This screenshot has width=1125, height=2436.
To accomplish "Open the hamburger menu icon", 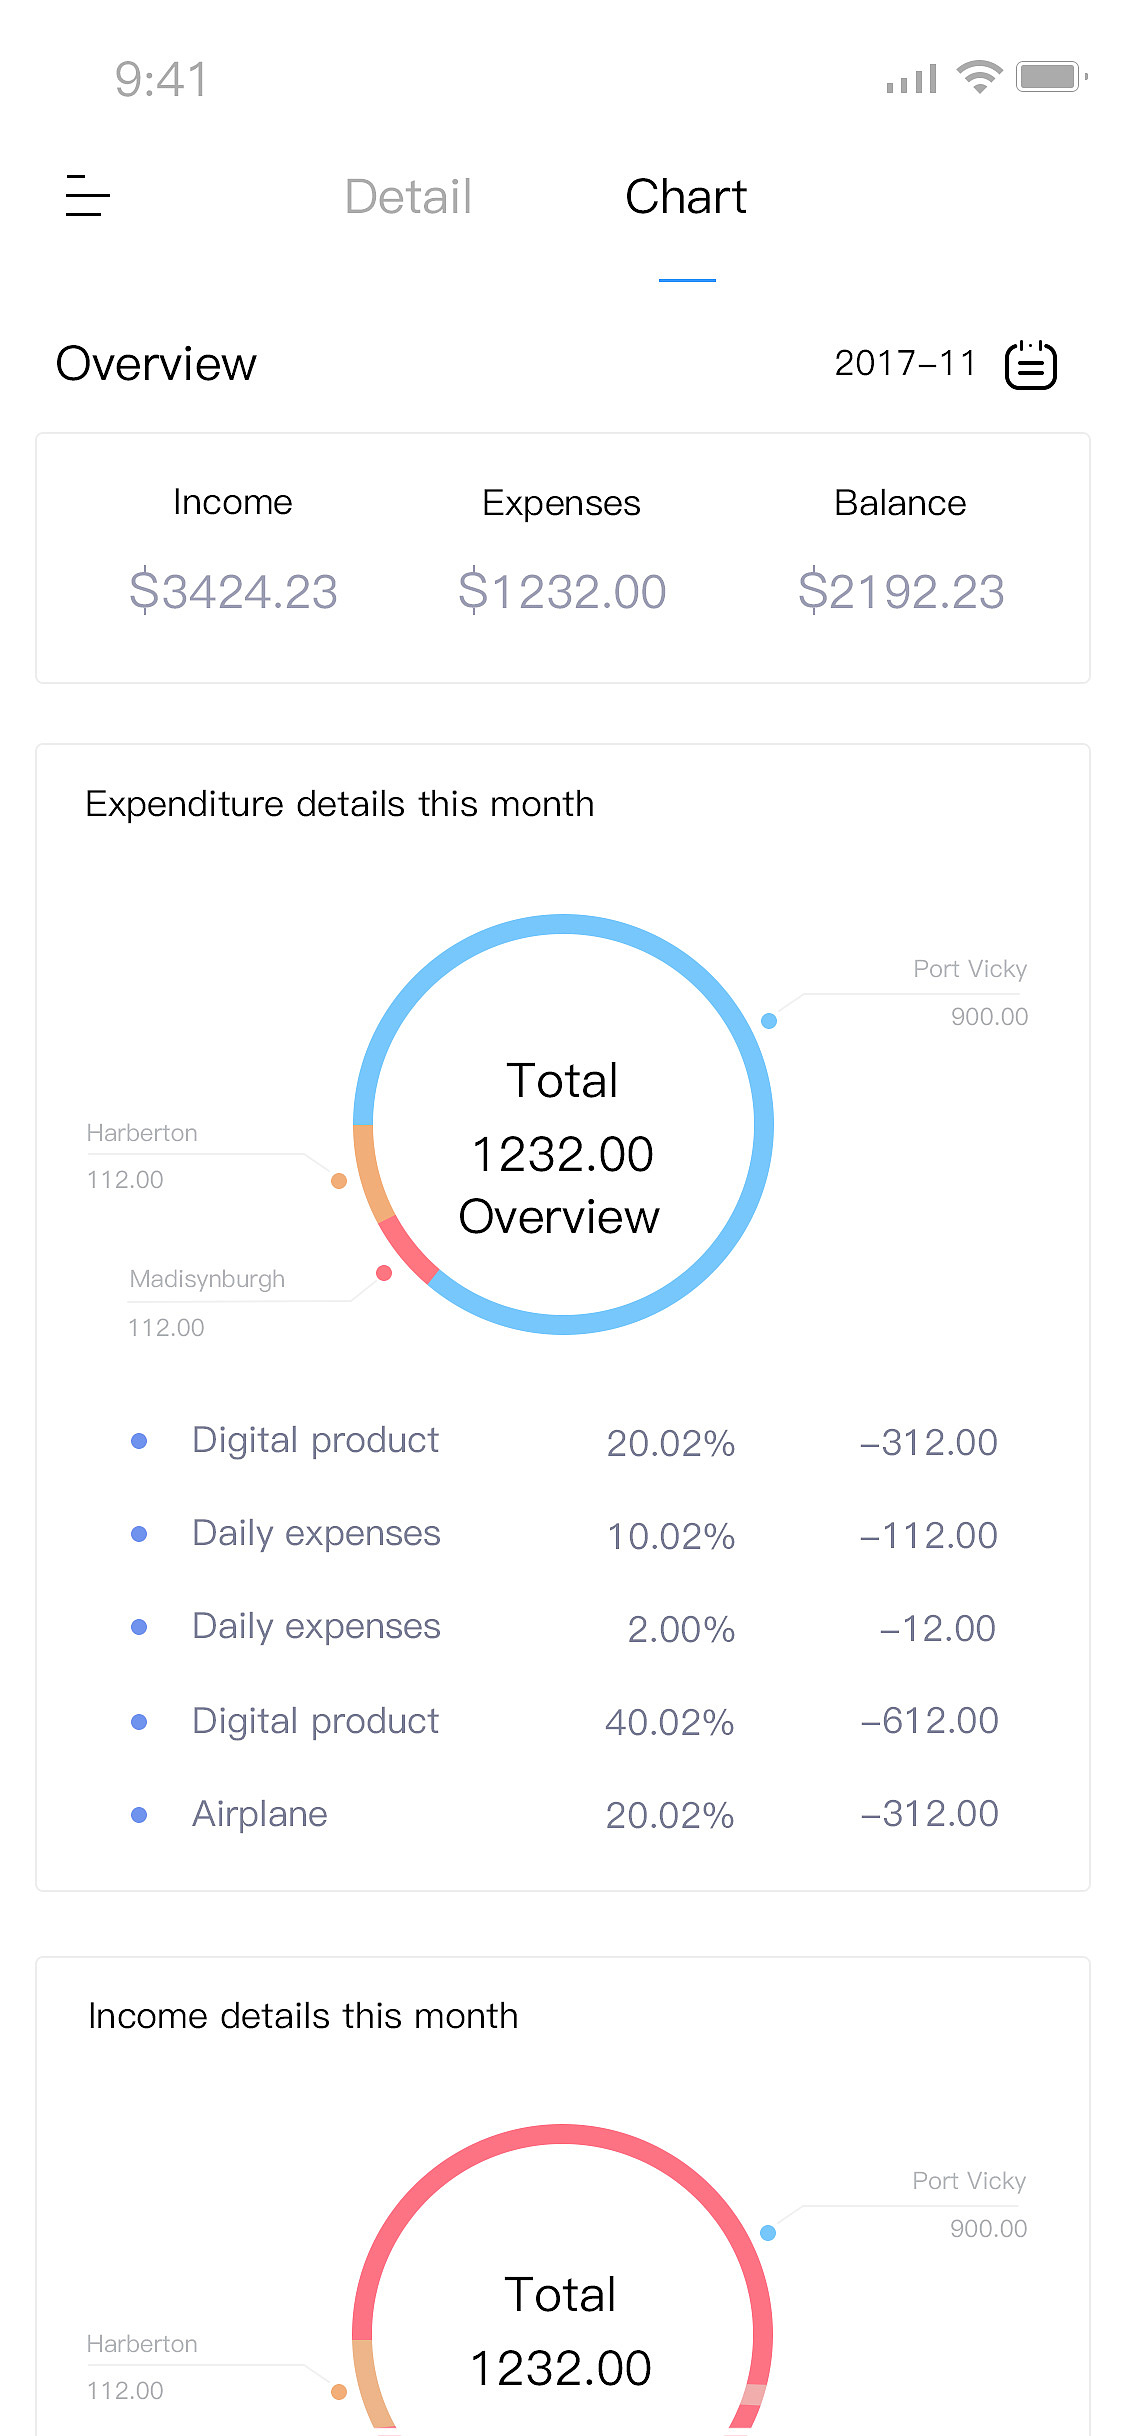I will 87,195.
